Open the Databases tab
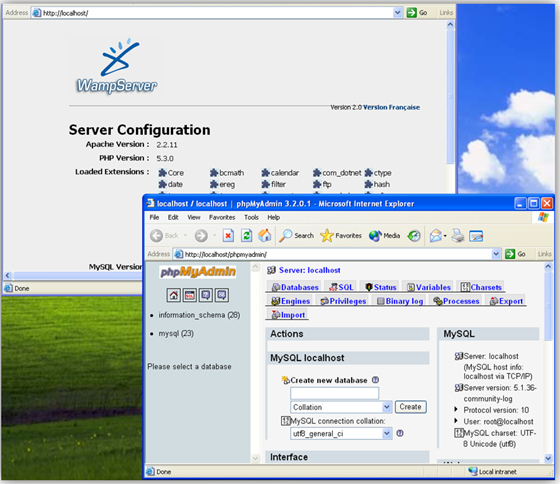Screen dimensions: 560x484 (295, 287)
